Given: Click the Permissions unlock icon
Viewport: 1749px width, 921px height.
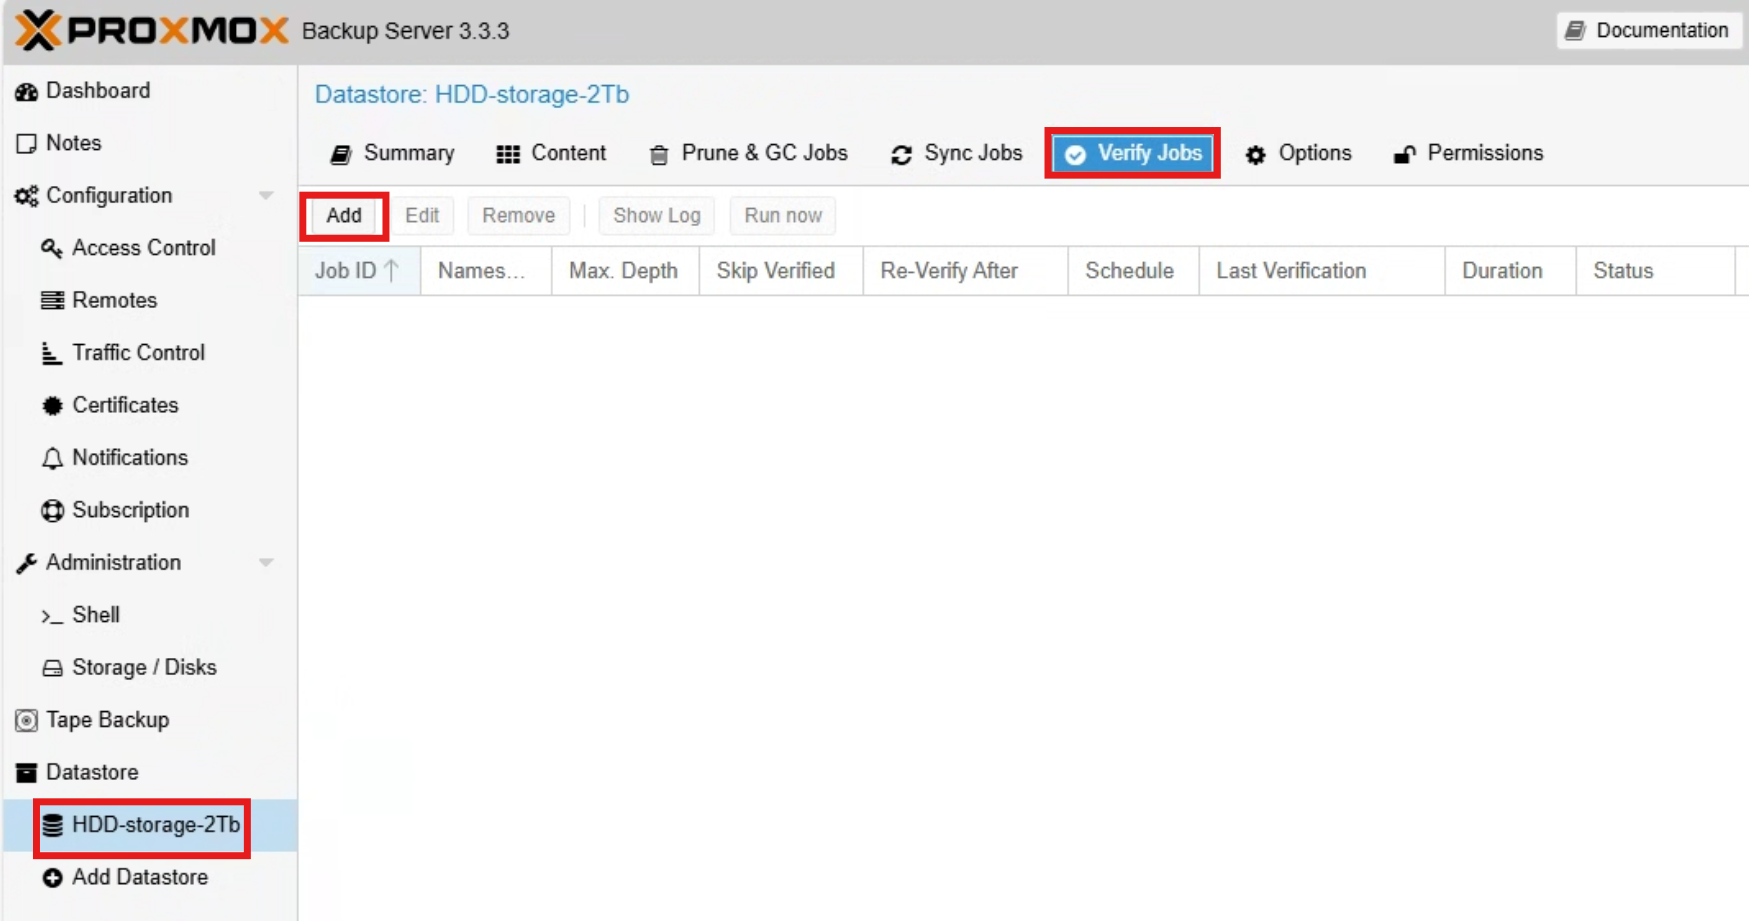Looking at the screenshot, I should 1404,154.
